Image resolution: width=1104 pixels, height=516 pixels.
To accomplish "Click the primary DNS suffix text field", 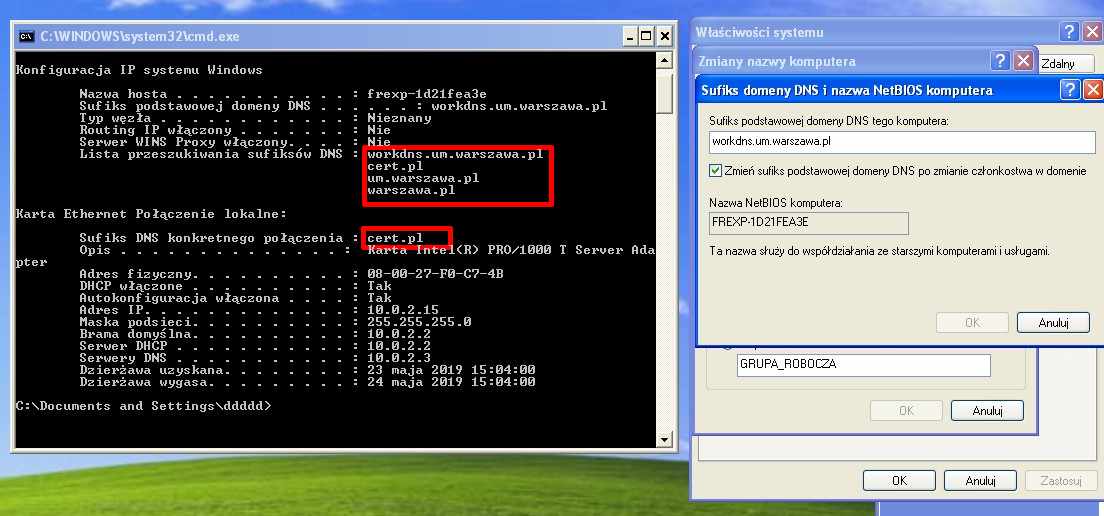I will (902, 142).
